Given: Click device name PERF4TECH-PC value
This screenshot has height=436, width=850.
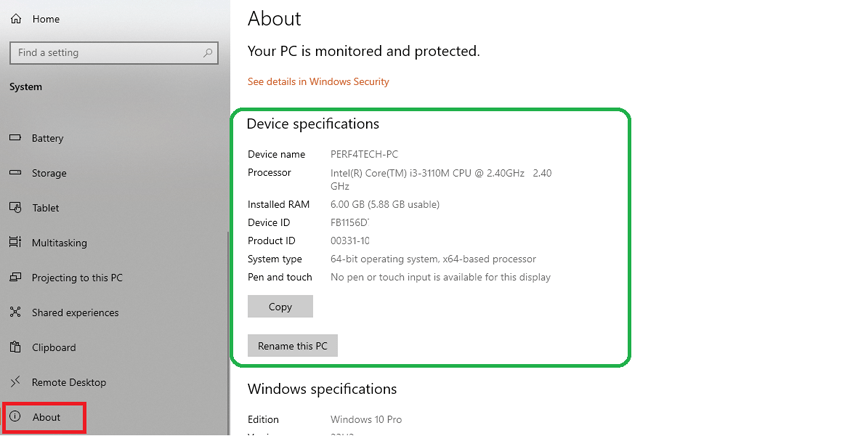Looking at the screenshot, I should 364,155.
